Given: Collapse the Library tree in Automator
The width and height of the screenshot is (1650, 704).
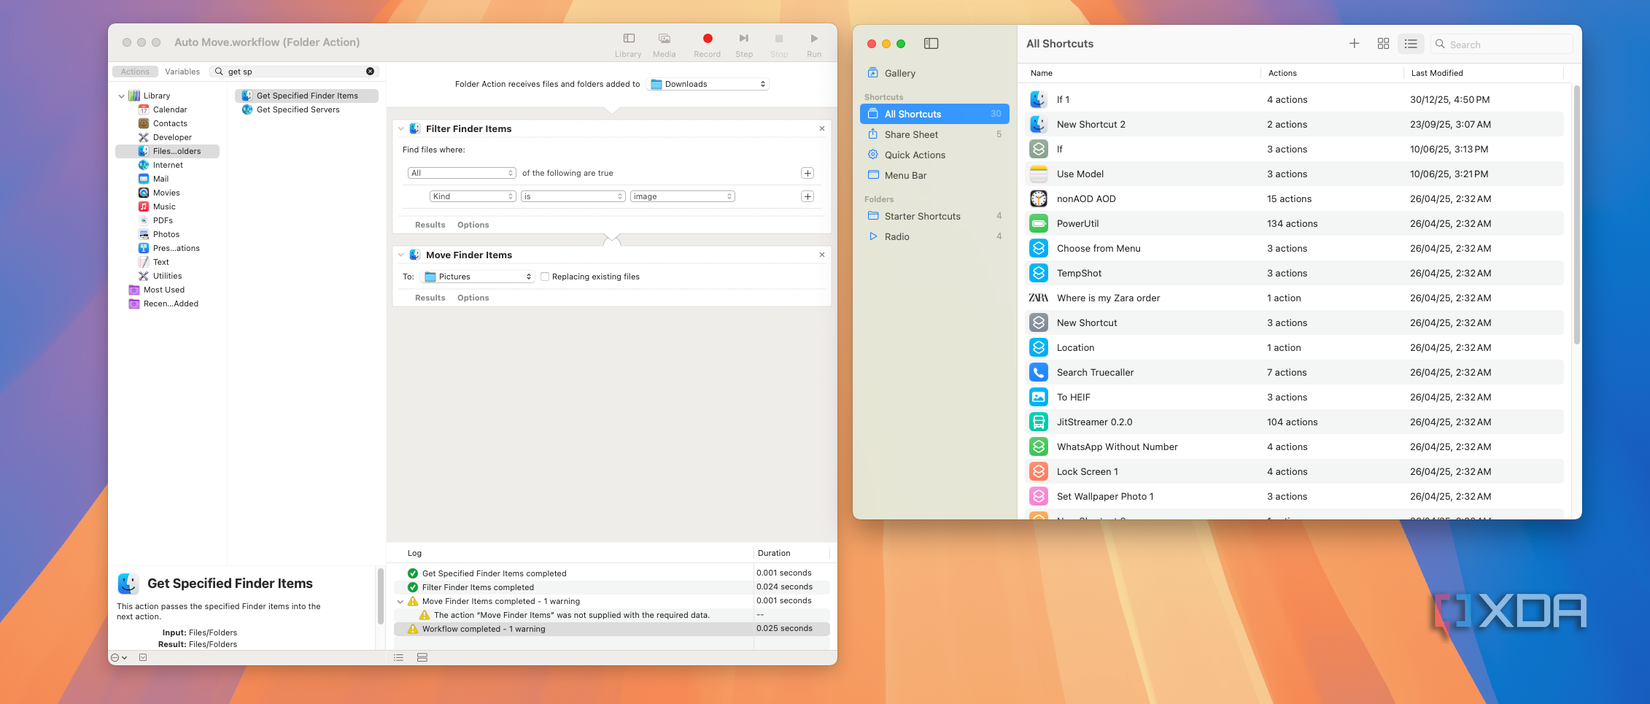Looking at the screenshot, I should (x=122, y=96).
